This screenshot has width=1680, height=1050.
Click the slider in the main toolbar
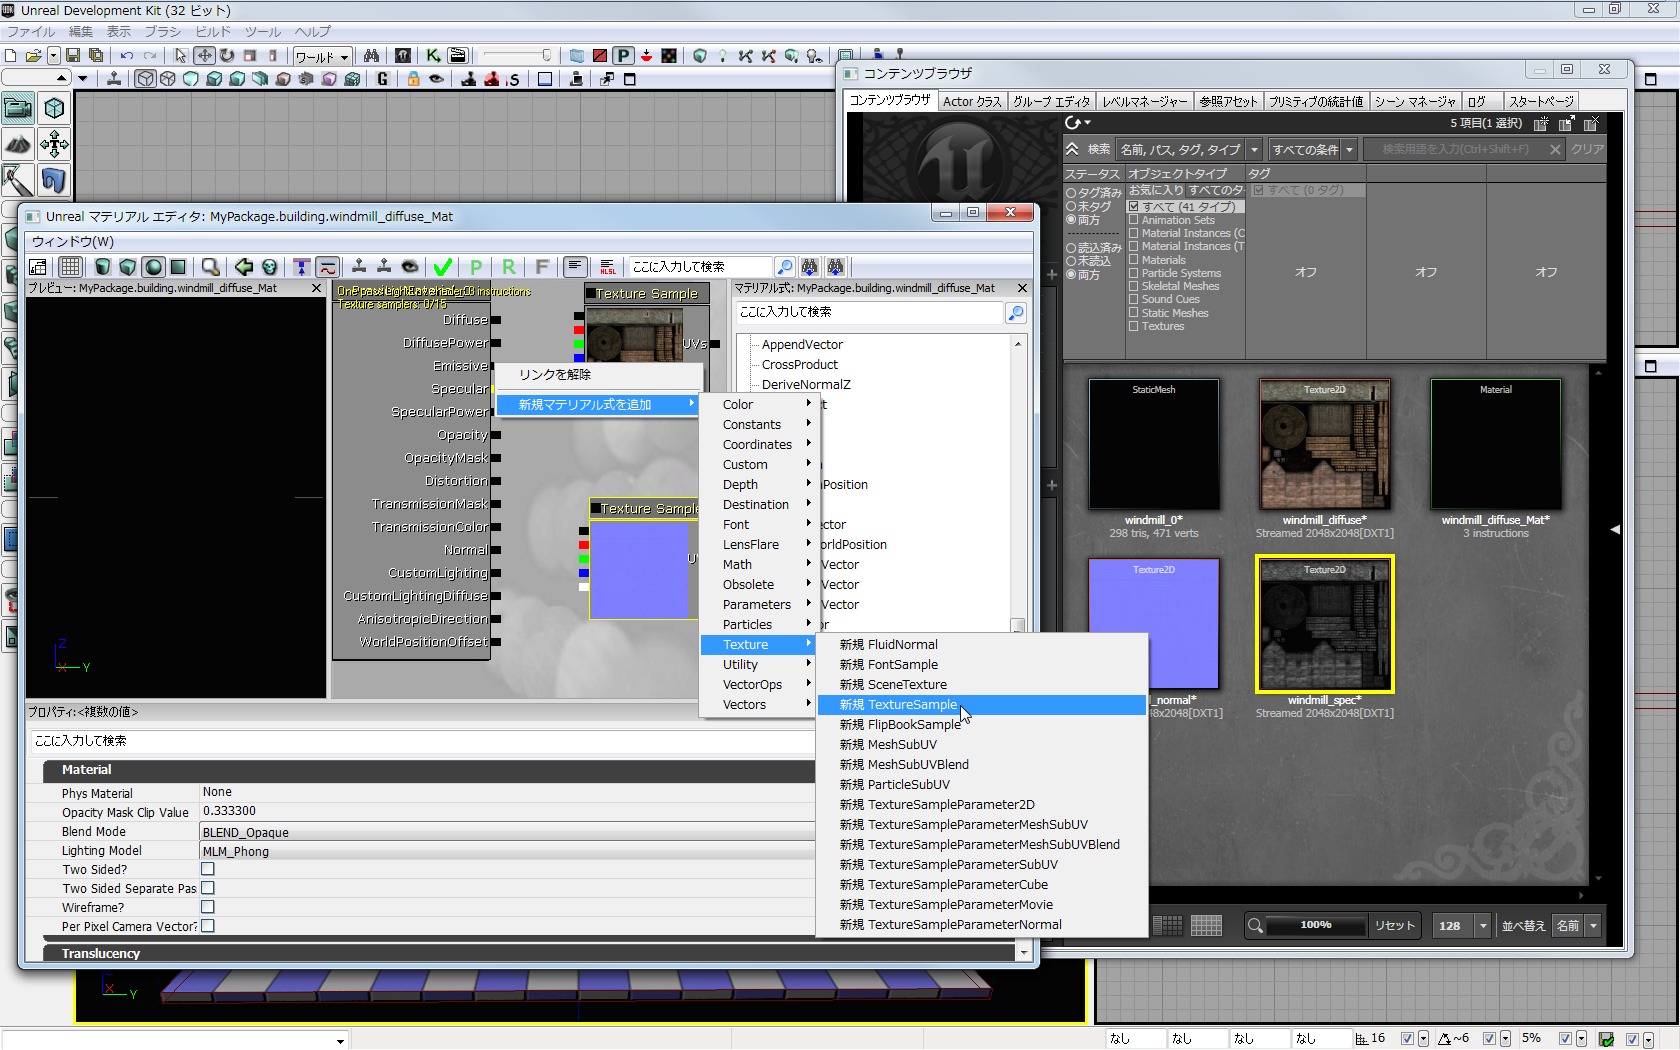pyautogui.click(x=517, y=56)
